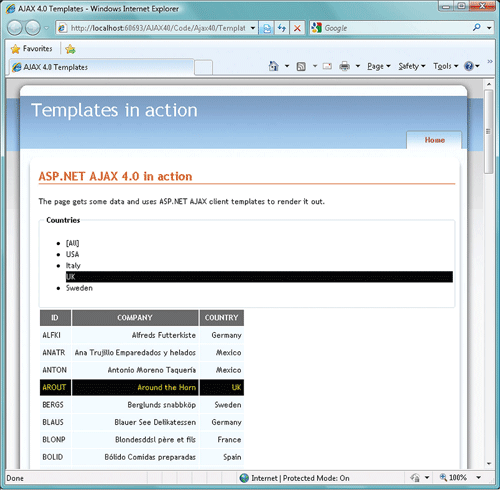This screenshot has height=490, width=500.
Task: Open the recent pages dropdown arrow
Action: coord(46,28)
